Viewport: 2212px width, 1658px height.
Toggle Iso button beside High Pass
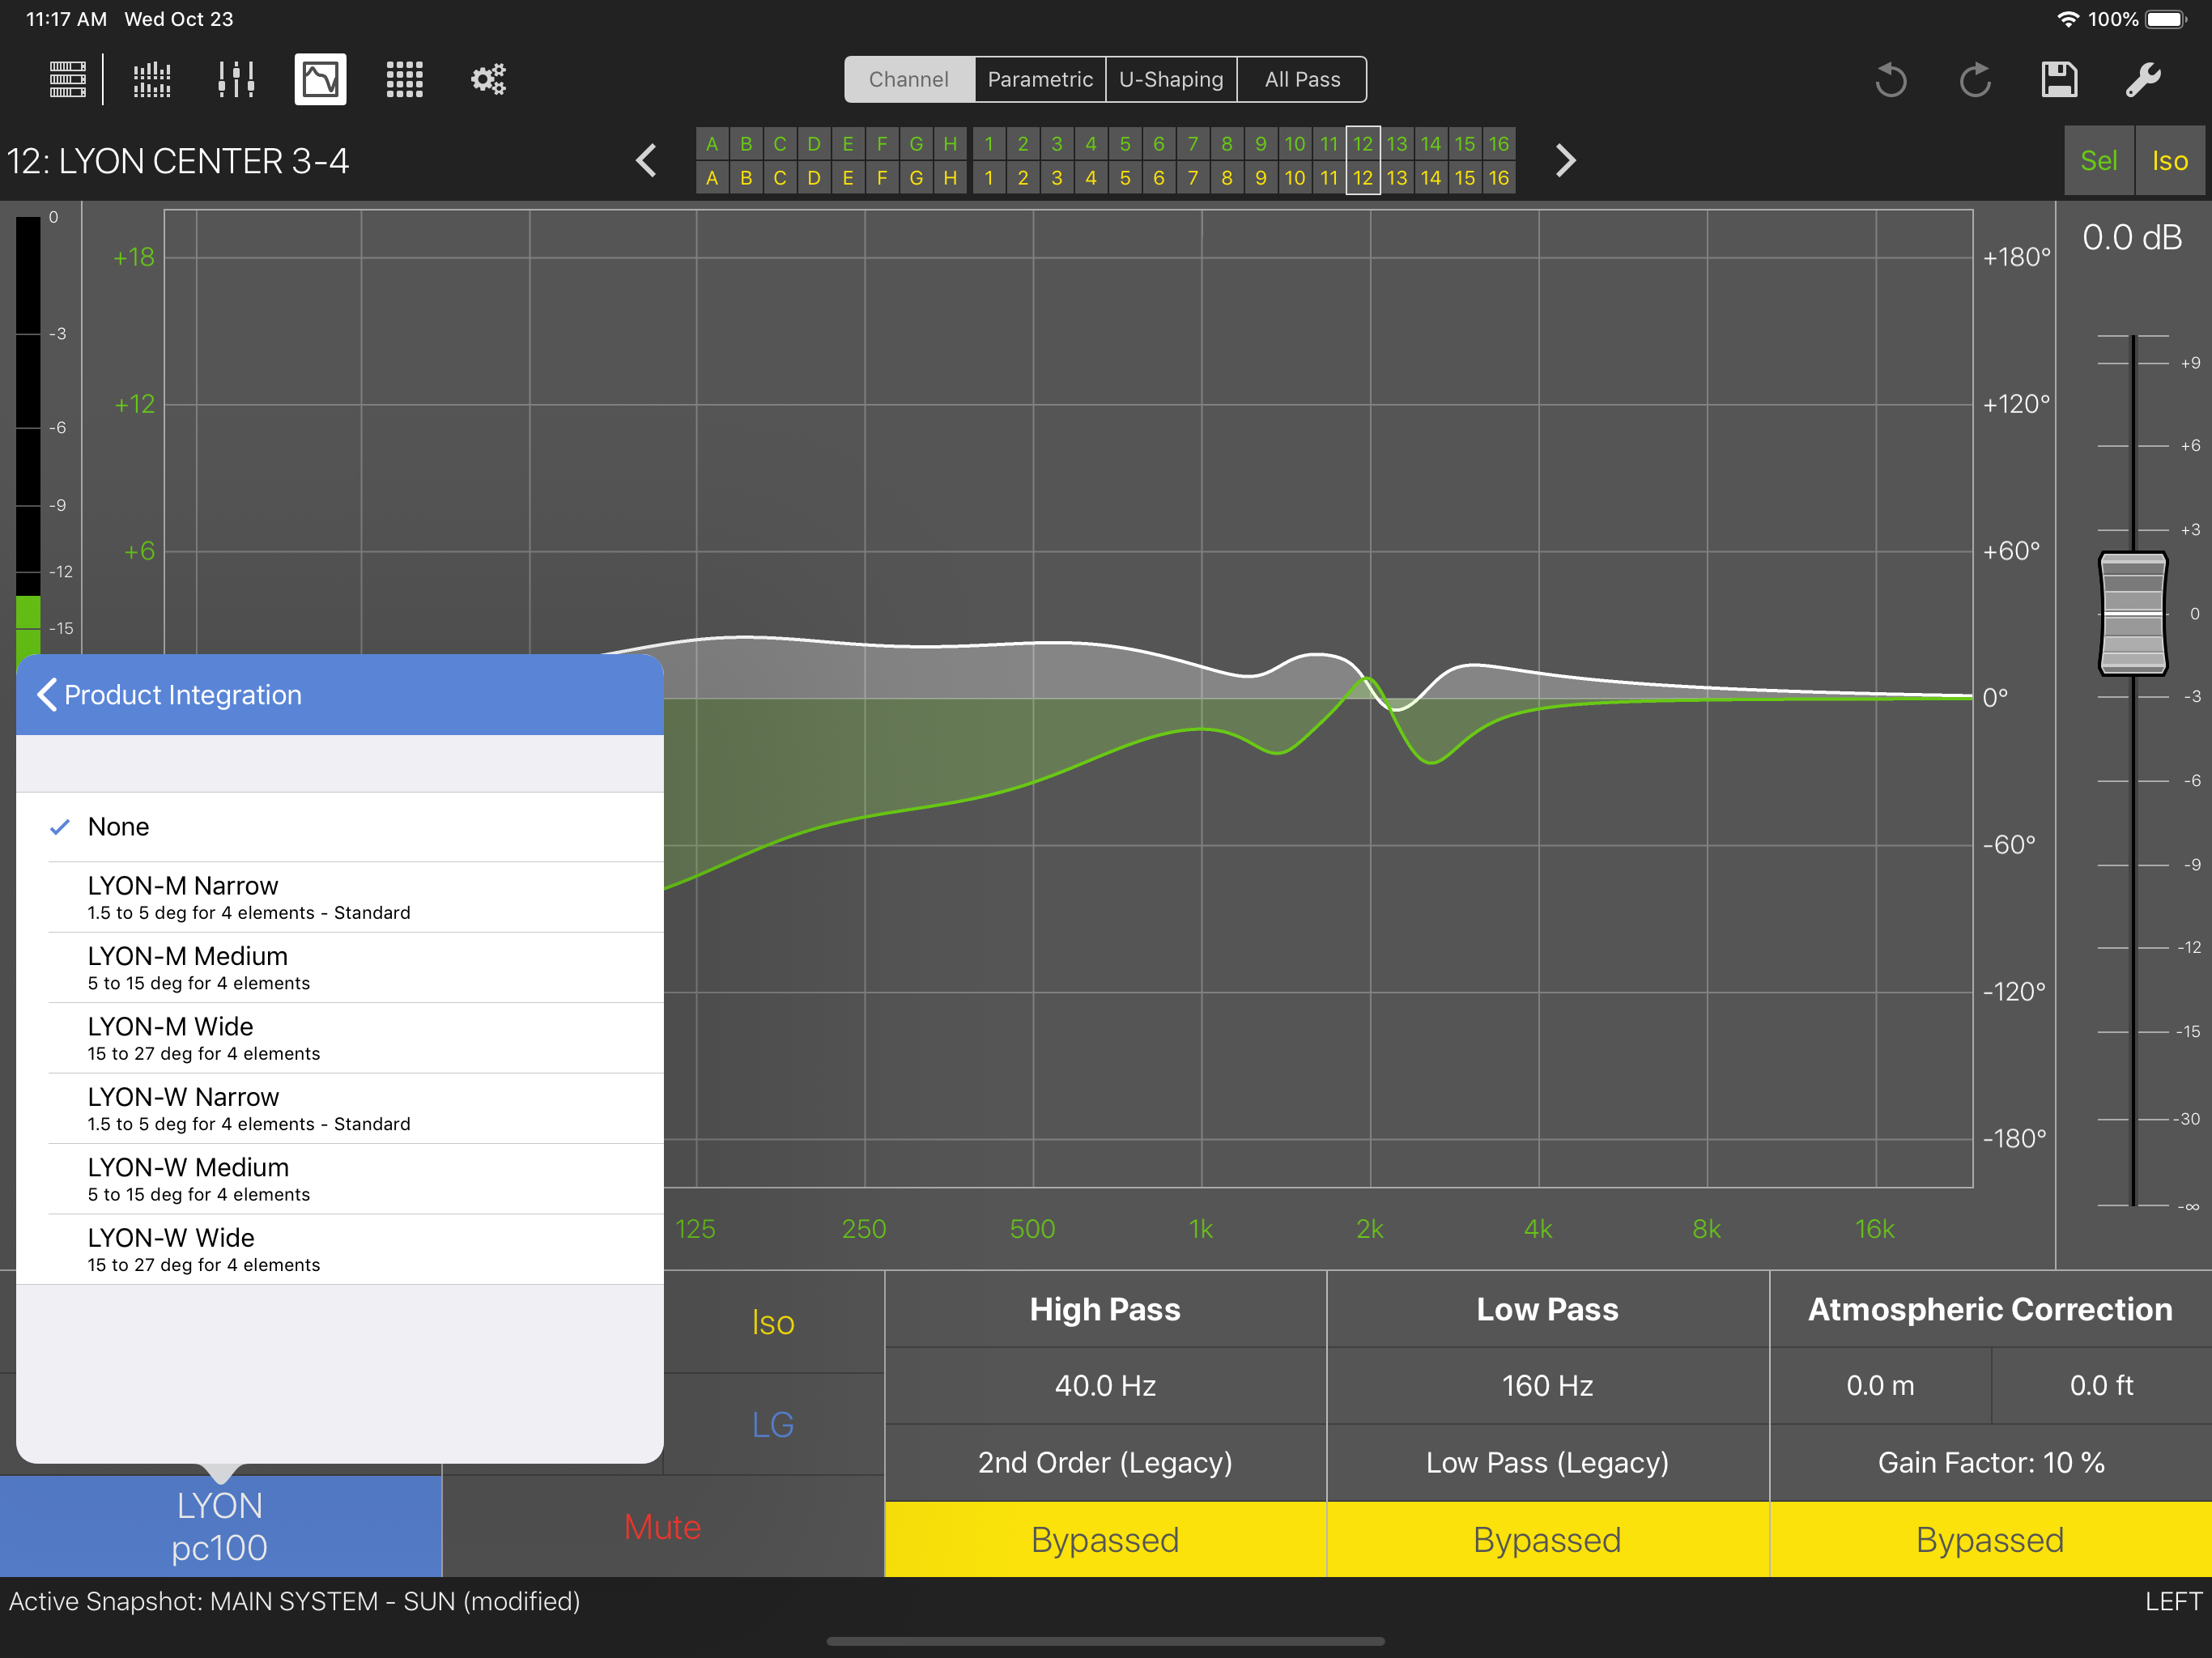[773, 1322]
